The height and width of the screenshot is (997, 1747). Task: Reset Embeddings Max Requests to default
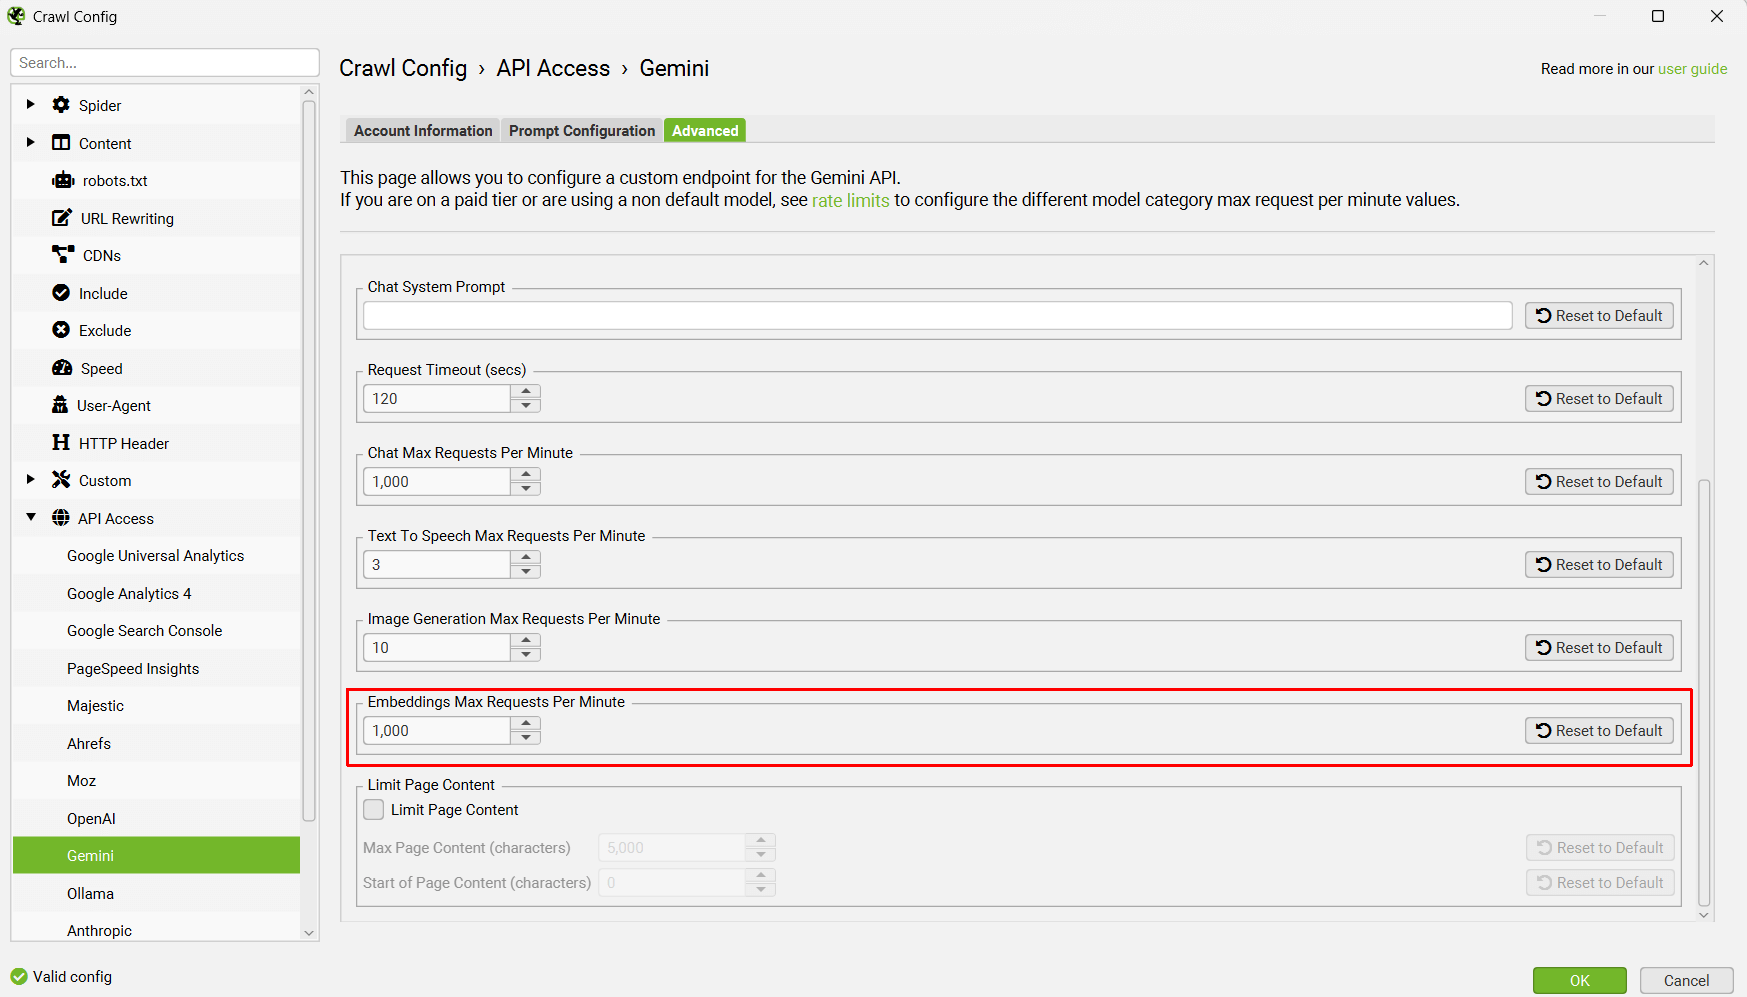pyautogui.click(x=1599, y=731)
